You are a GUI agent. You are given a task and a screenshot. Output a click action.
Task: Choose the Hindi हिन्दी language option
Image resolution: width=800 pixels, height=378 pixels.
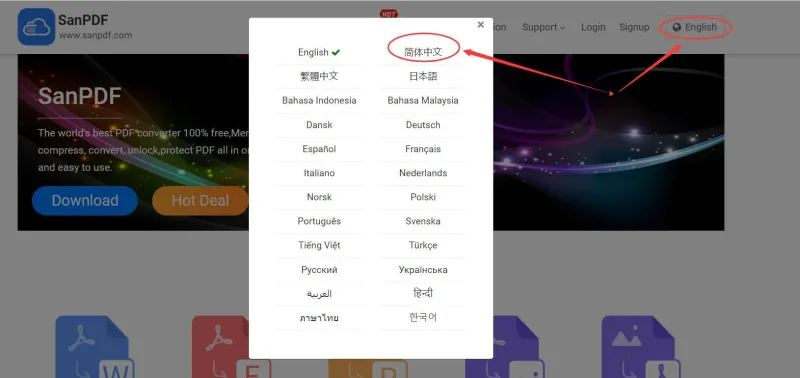click(423, 294)
